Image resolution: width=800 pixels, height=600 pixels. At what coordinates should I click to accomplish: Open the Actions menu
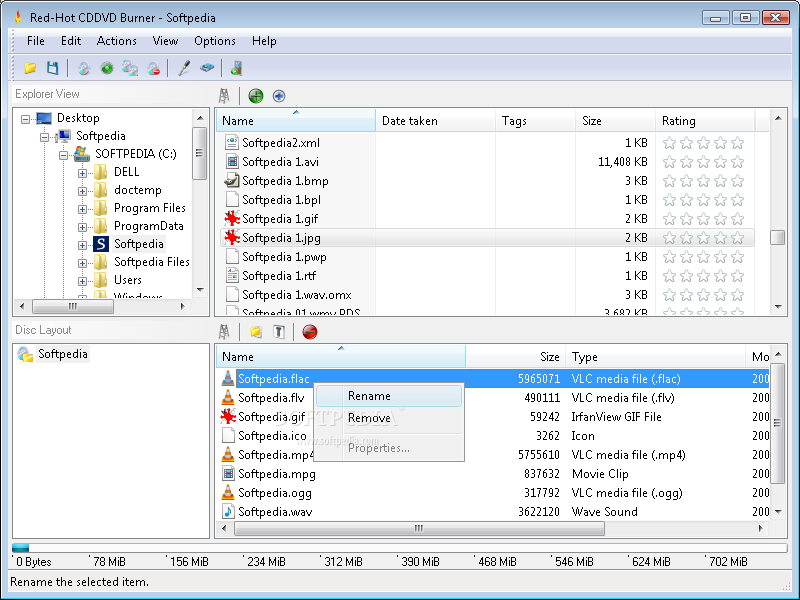[x=117, y=41]
